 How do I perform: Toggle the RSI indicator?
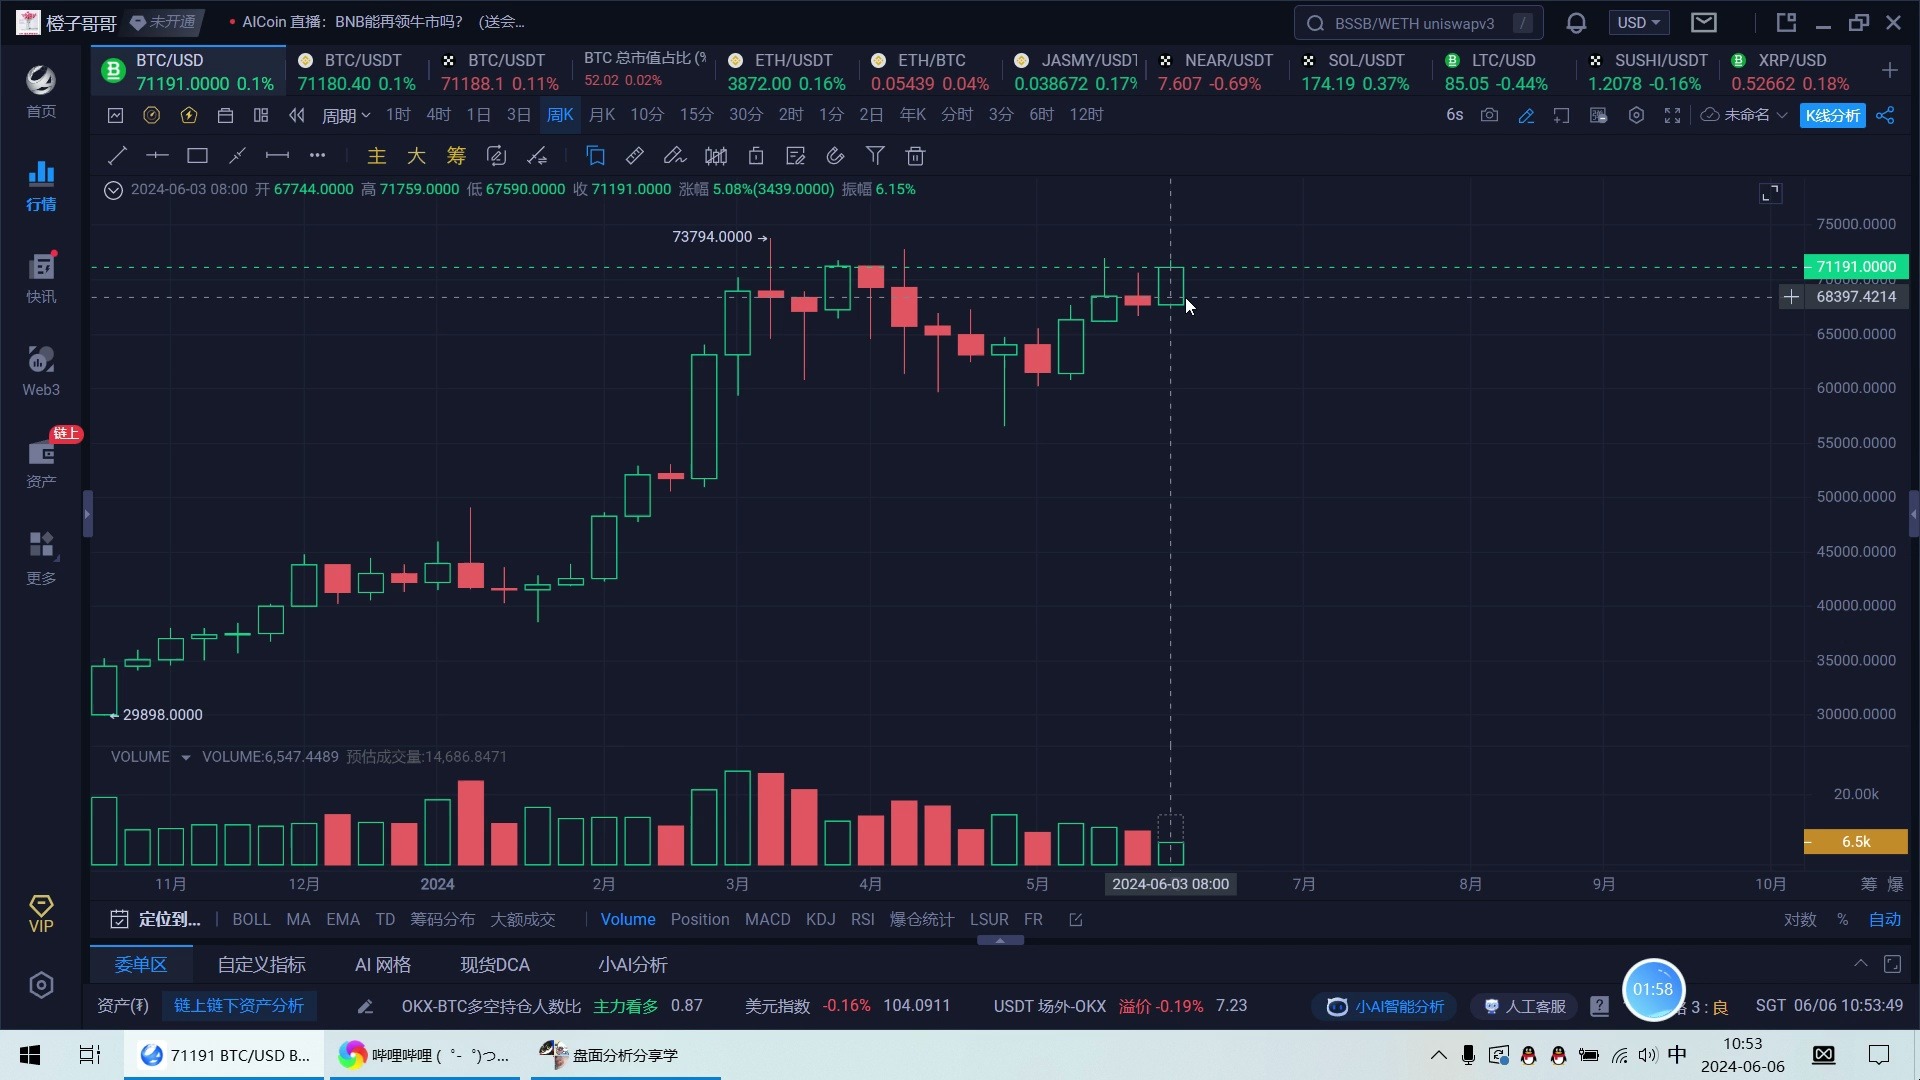click(862, 920)
